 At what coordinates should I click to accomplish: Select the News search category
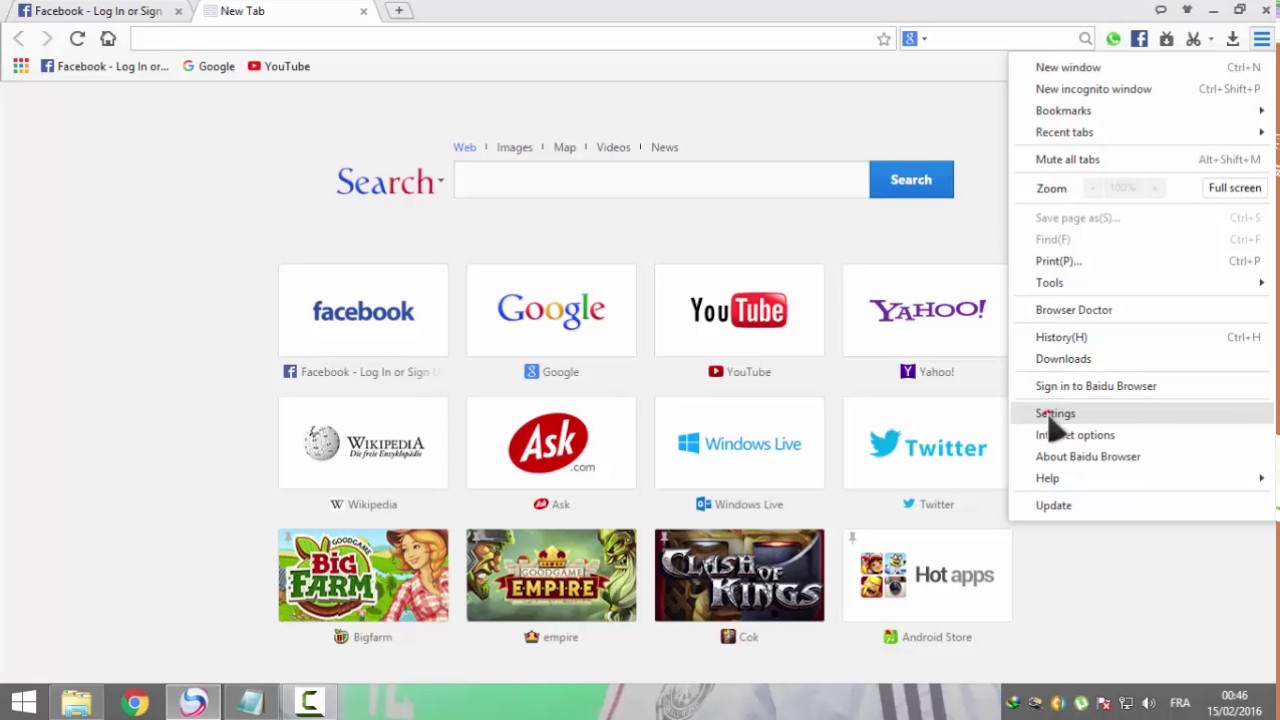point(665,147)
